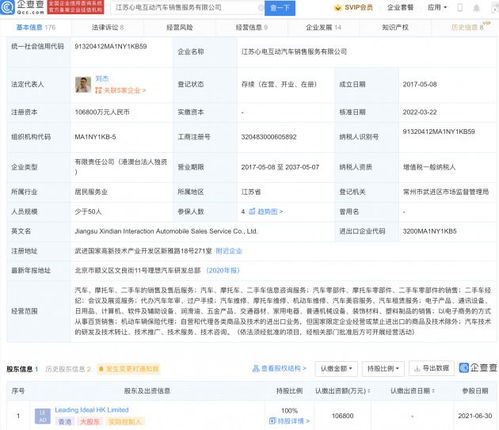Open the notifications bell icon

click(477, 8)
